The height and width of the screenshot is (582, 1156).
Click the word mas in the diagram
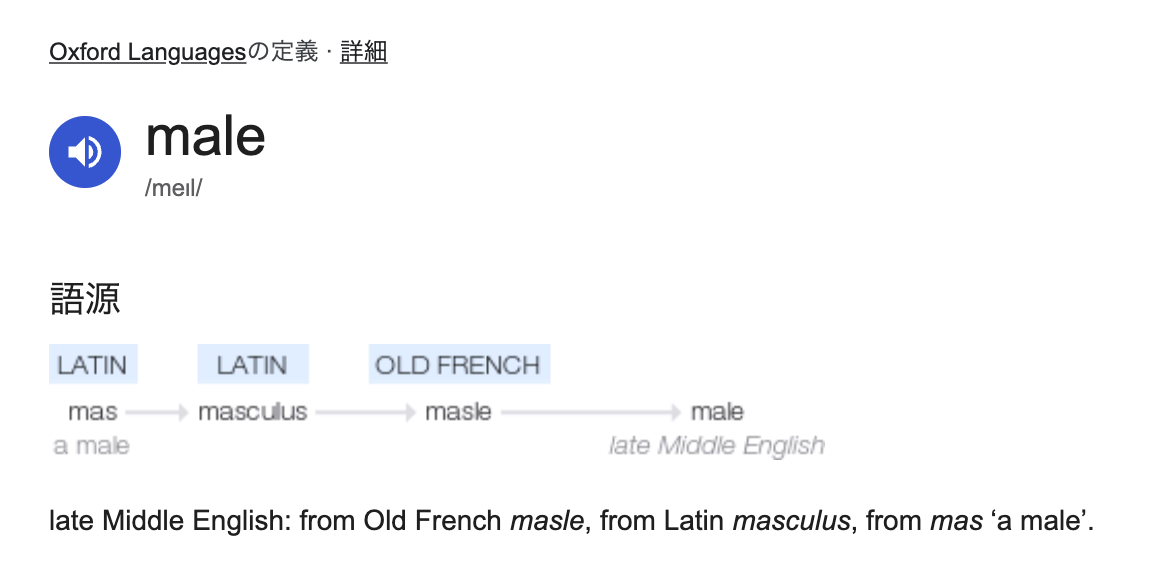coord(93,412)
